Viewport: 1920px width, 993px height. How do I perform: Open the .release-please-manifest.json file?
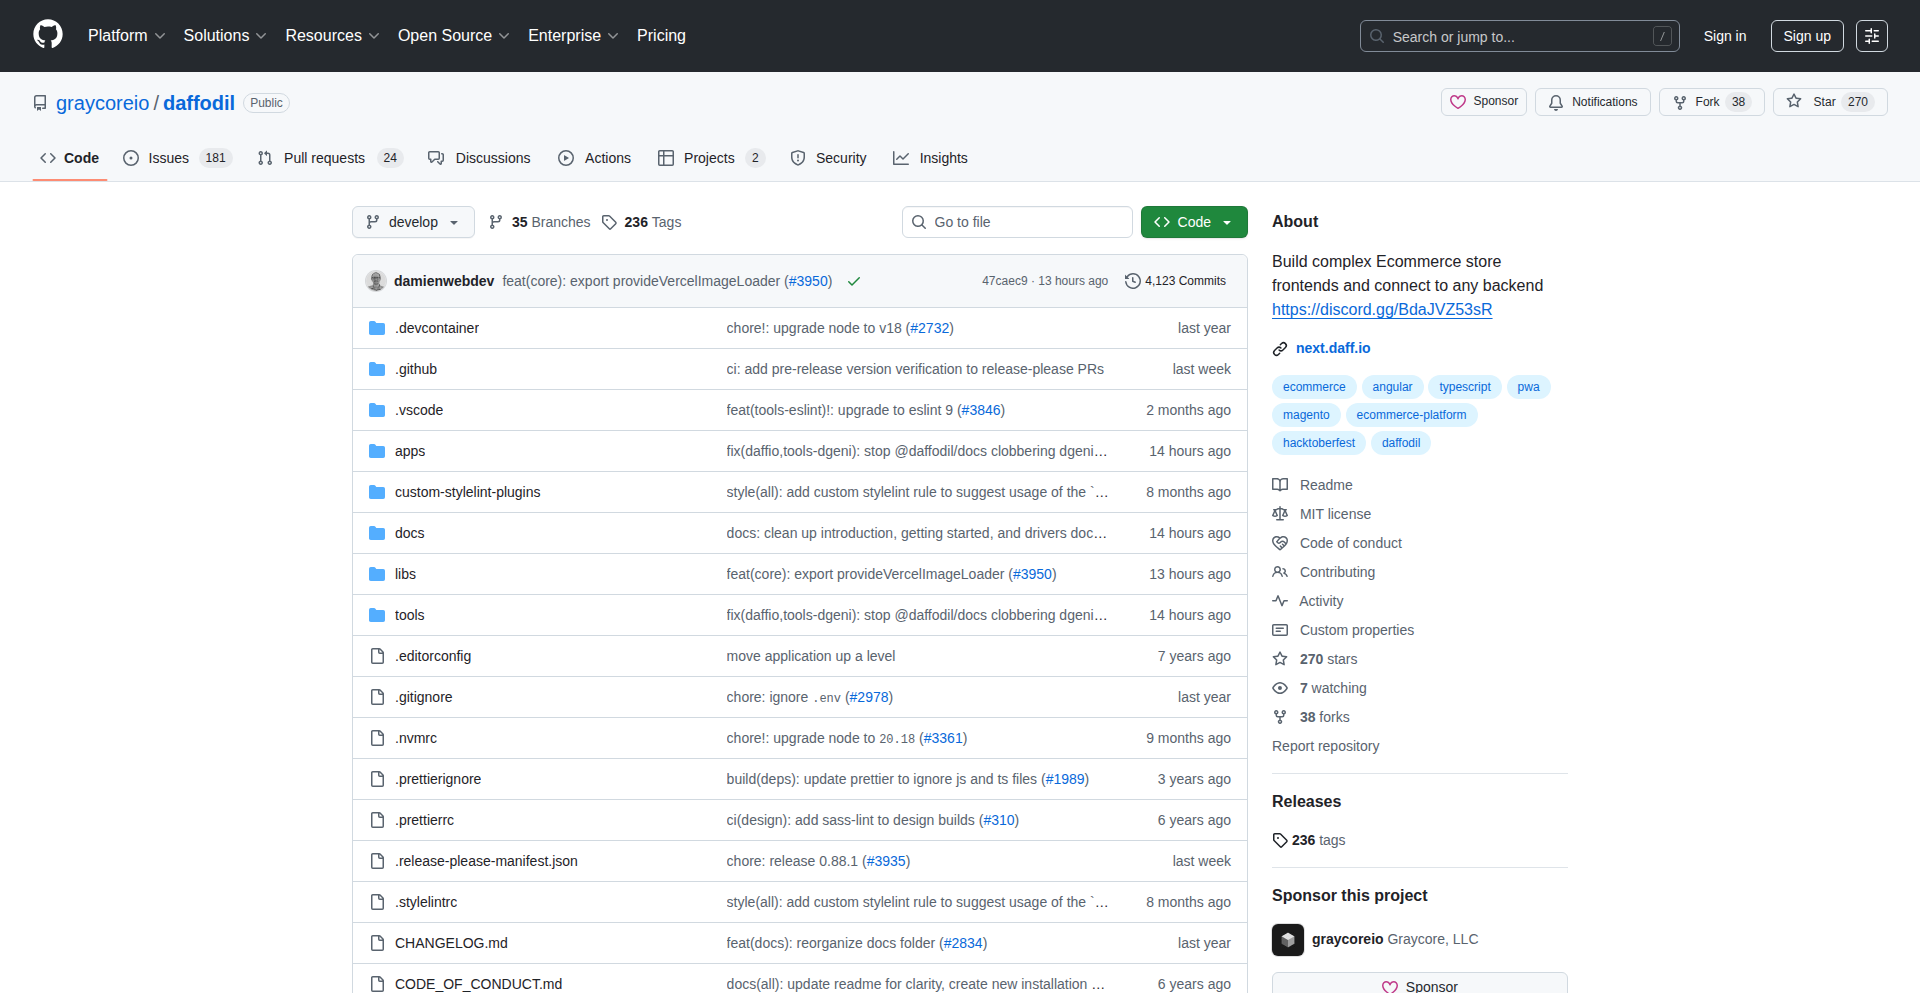486,861
